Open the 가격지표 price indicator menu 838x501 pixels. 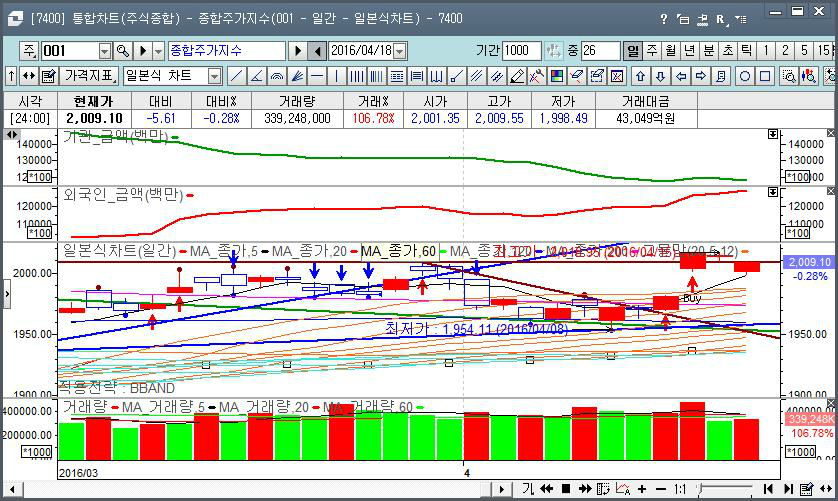tap(89, 76)
